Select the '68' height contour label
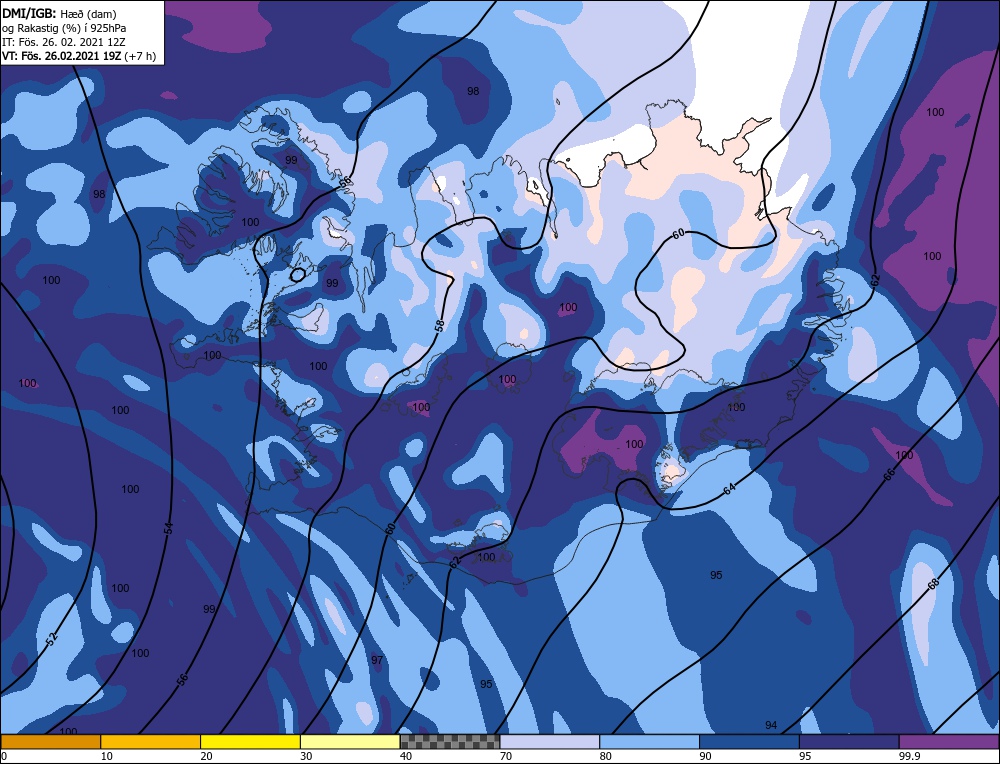1000x764 pixels. coord(933,584)
